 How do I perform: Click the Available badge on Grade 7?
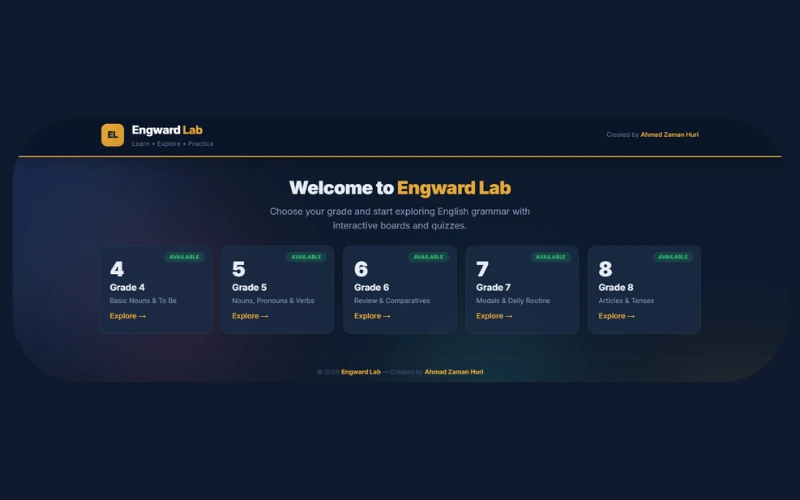[x=551, y=257]
